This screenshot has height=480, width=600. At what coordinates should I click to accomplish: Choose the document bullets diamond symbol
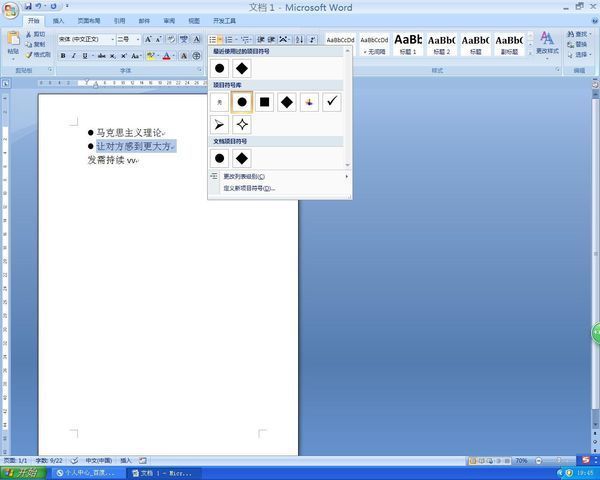pyautogui.click(x=241, y=158)
